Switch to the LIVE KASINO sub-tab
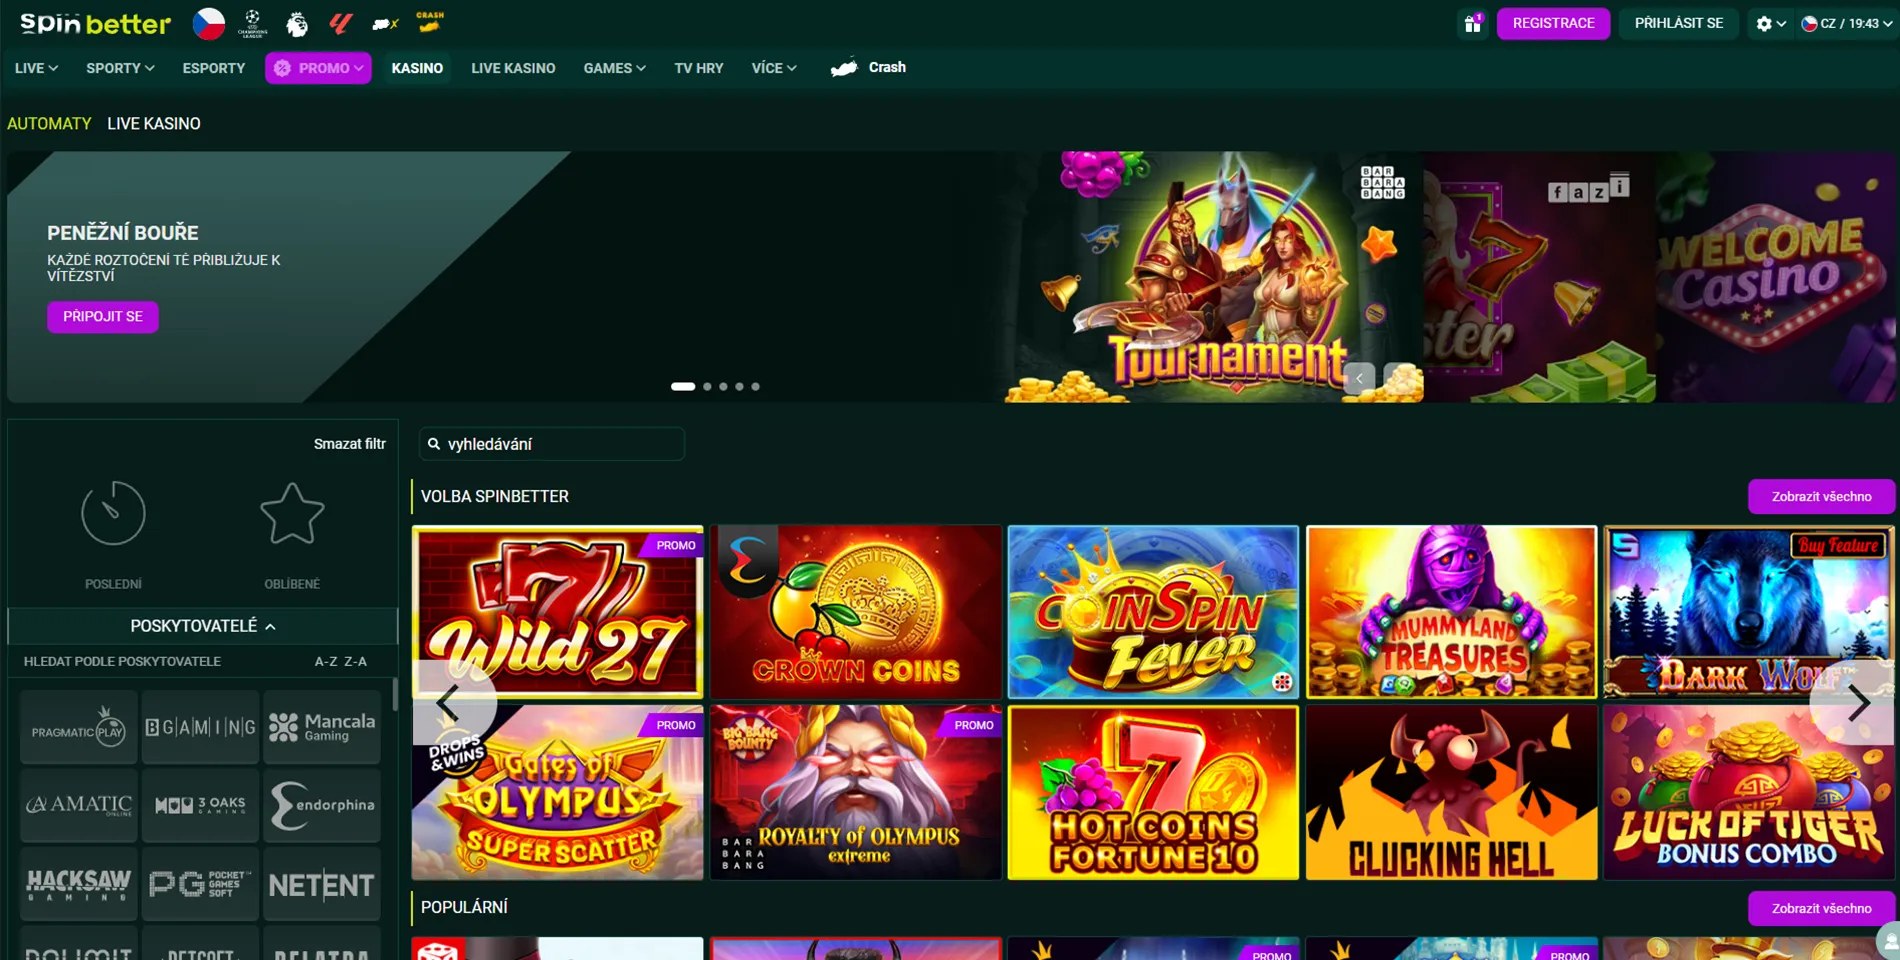The image size is (1900, 960). pyautogui.click(x=154, y=123)
